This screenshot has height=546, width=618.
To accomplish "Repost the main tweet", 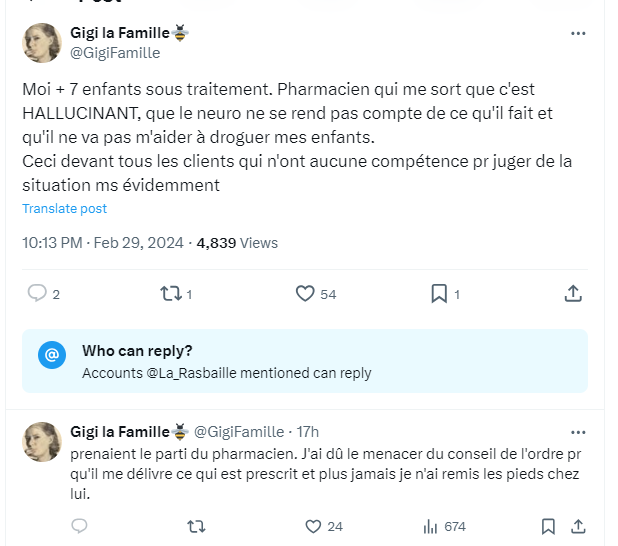I will click(x=170, y=293).
